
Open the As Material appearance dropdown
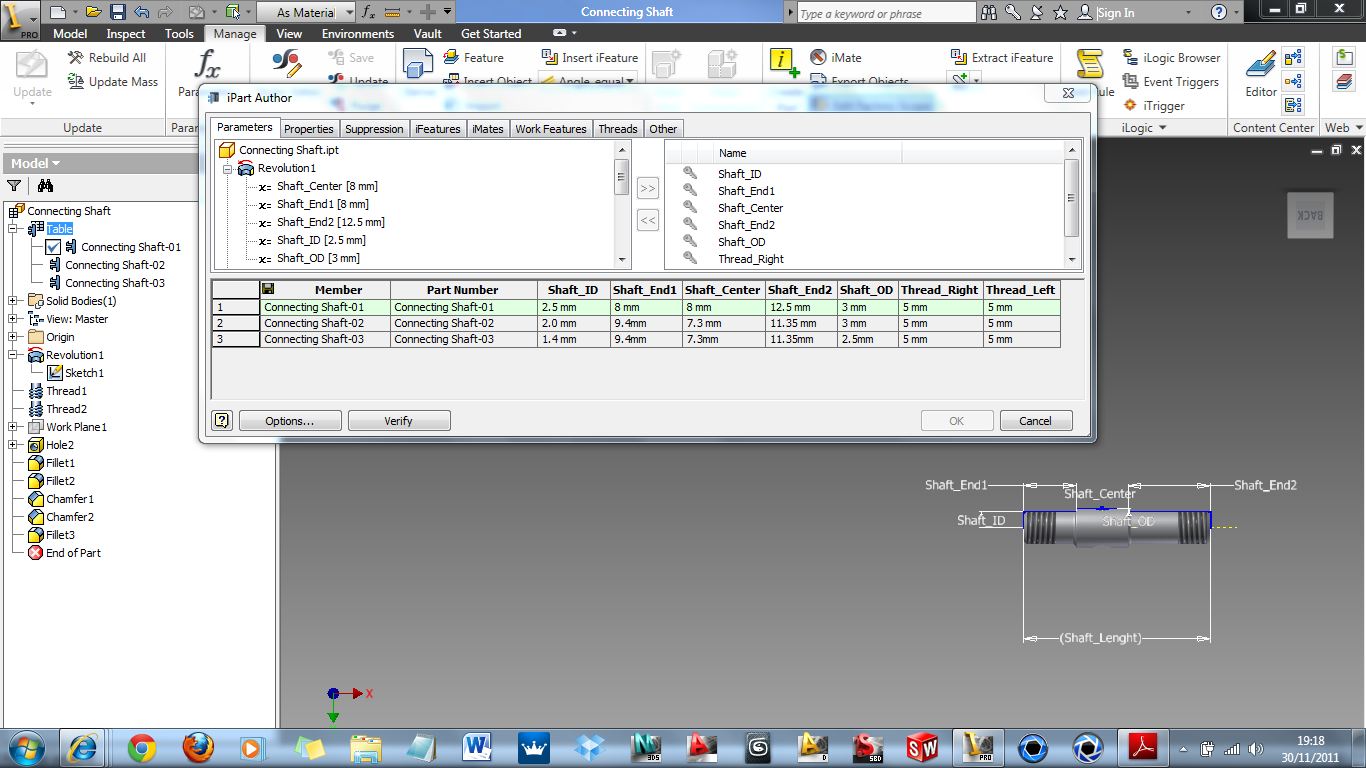[347, 12]
